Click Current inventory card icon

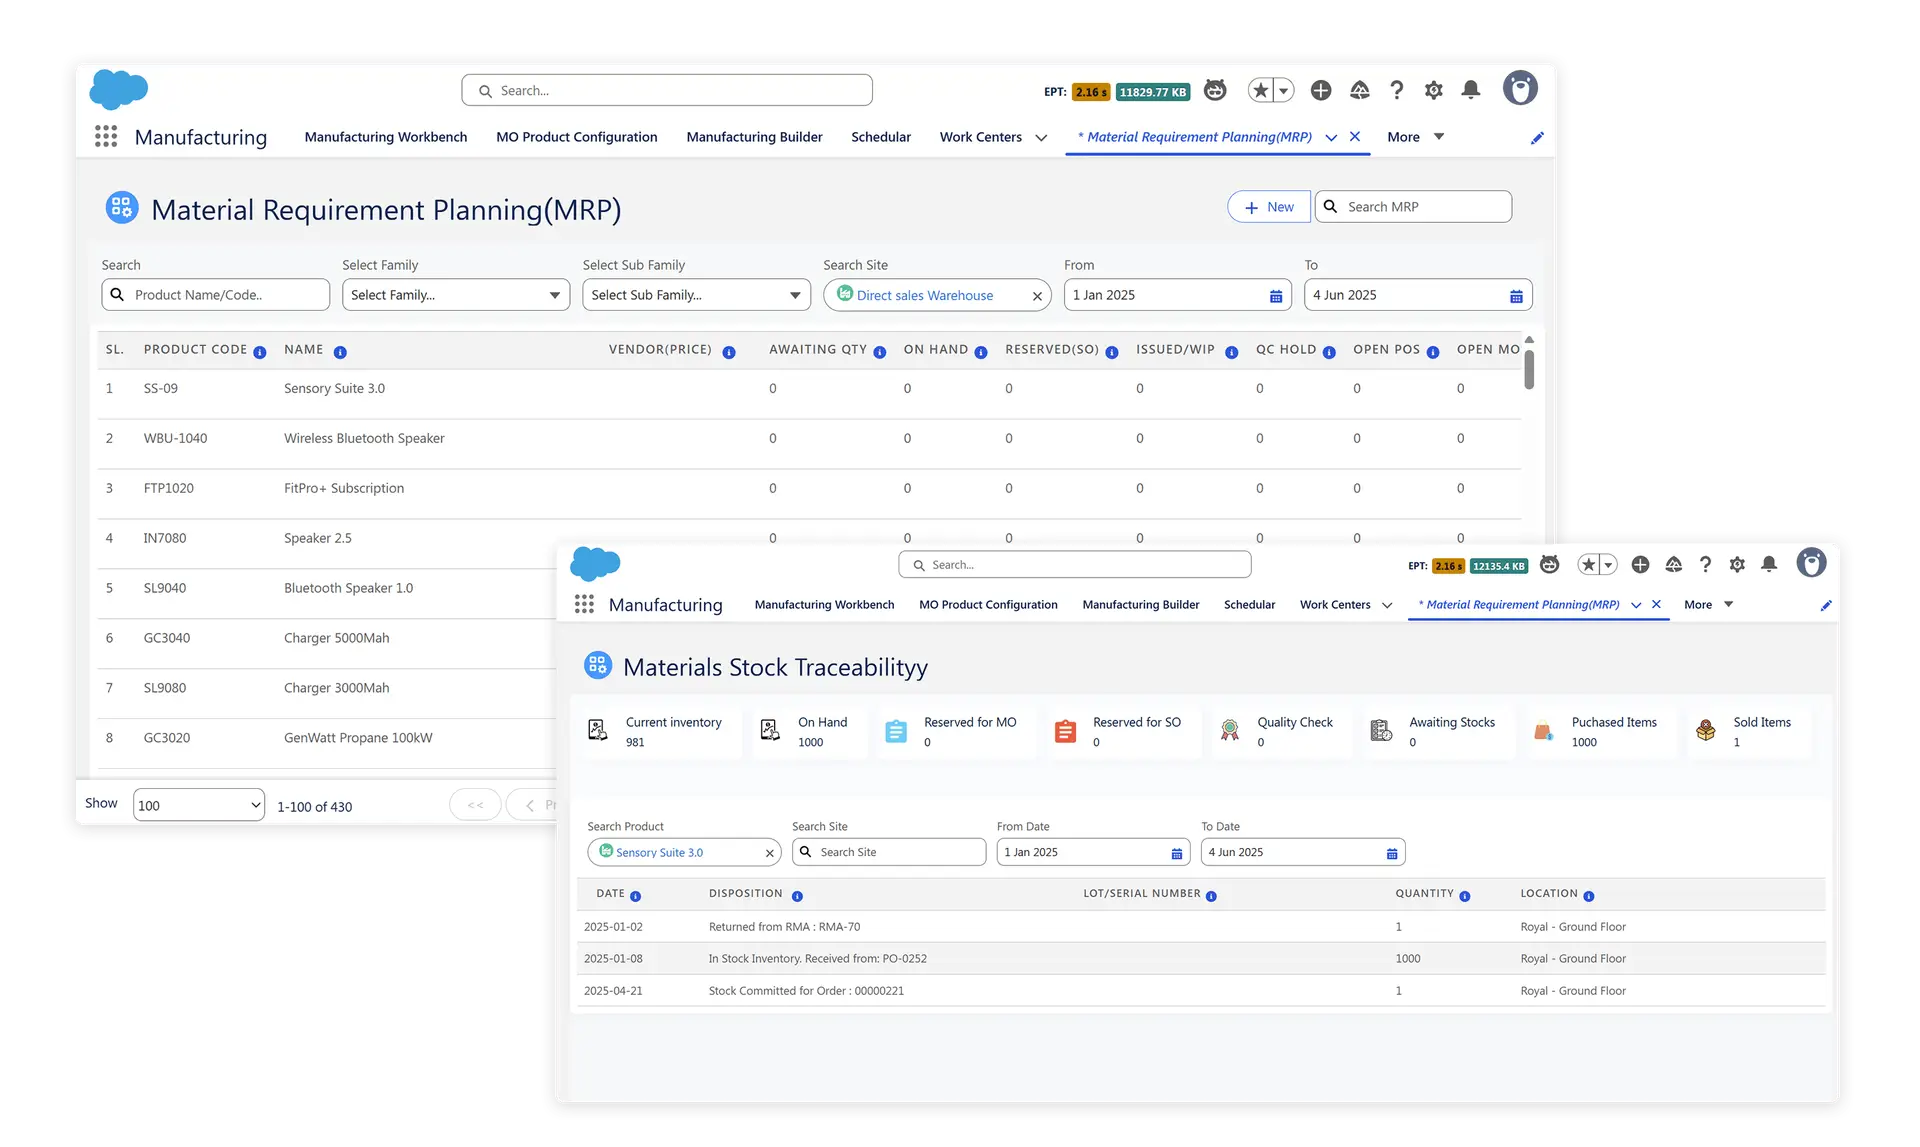[x=598, y=730]
